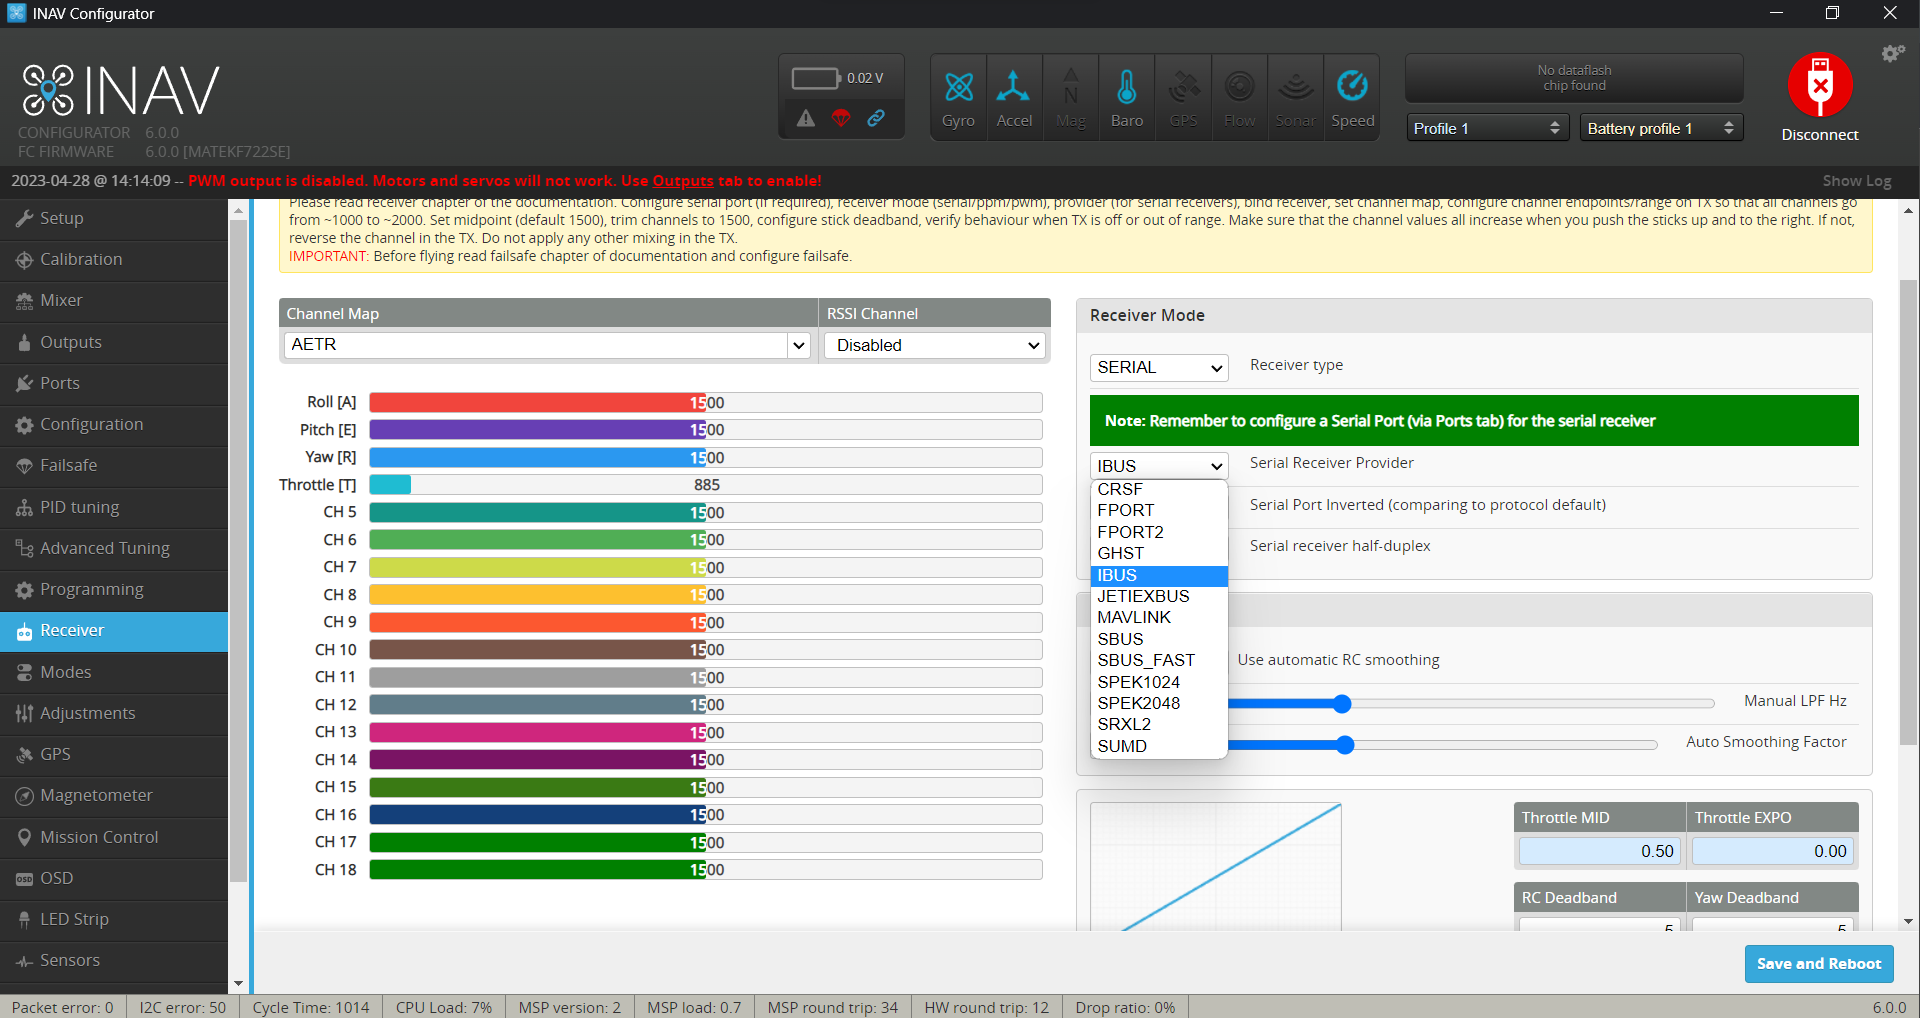
Task: Click the Accel sensor icon
Action: click(1014, 95)
